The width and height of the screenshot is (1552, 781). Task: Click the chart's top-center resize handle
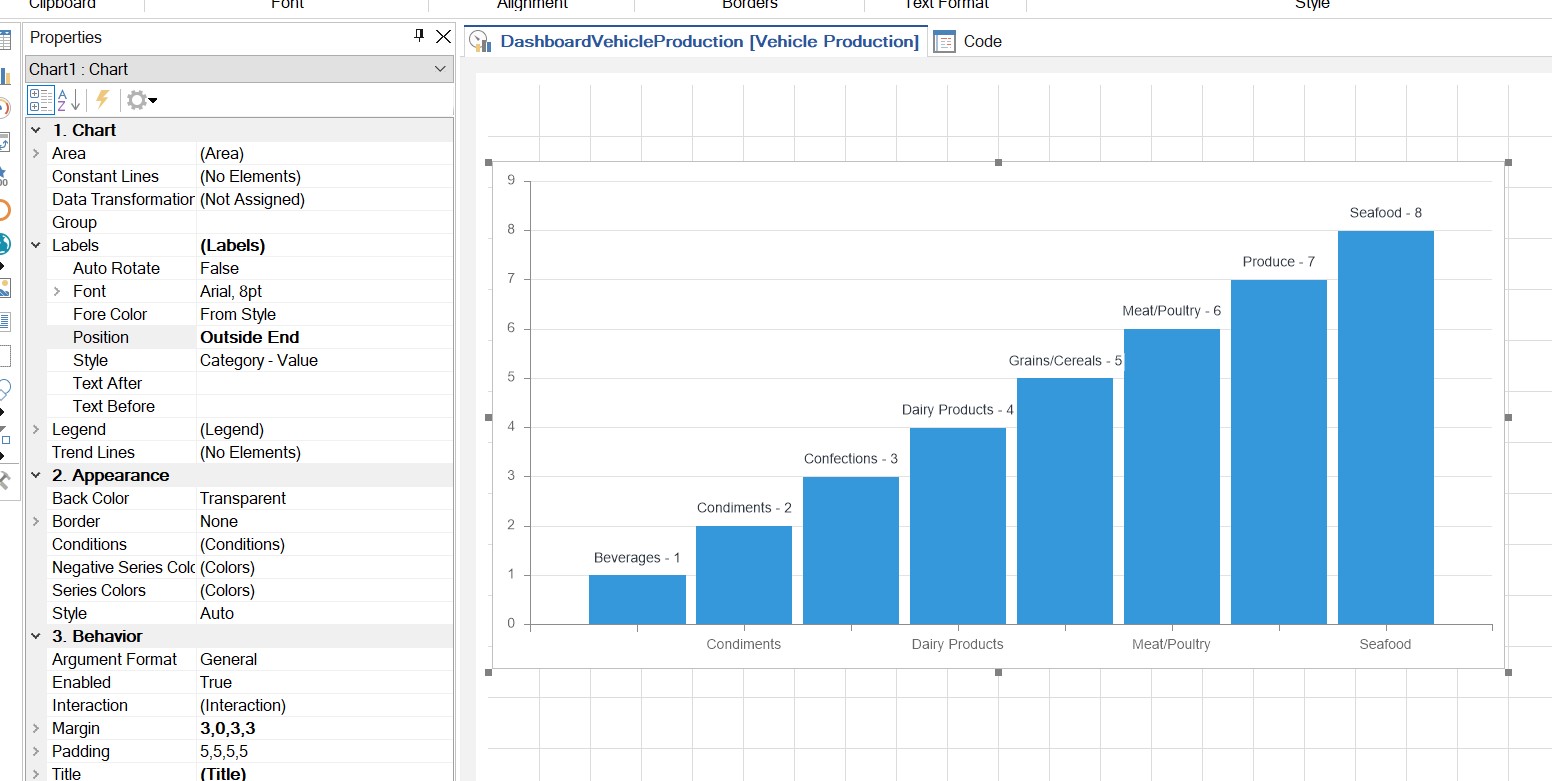pyautogui.click(x=998, y=162)
